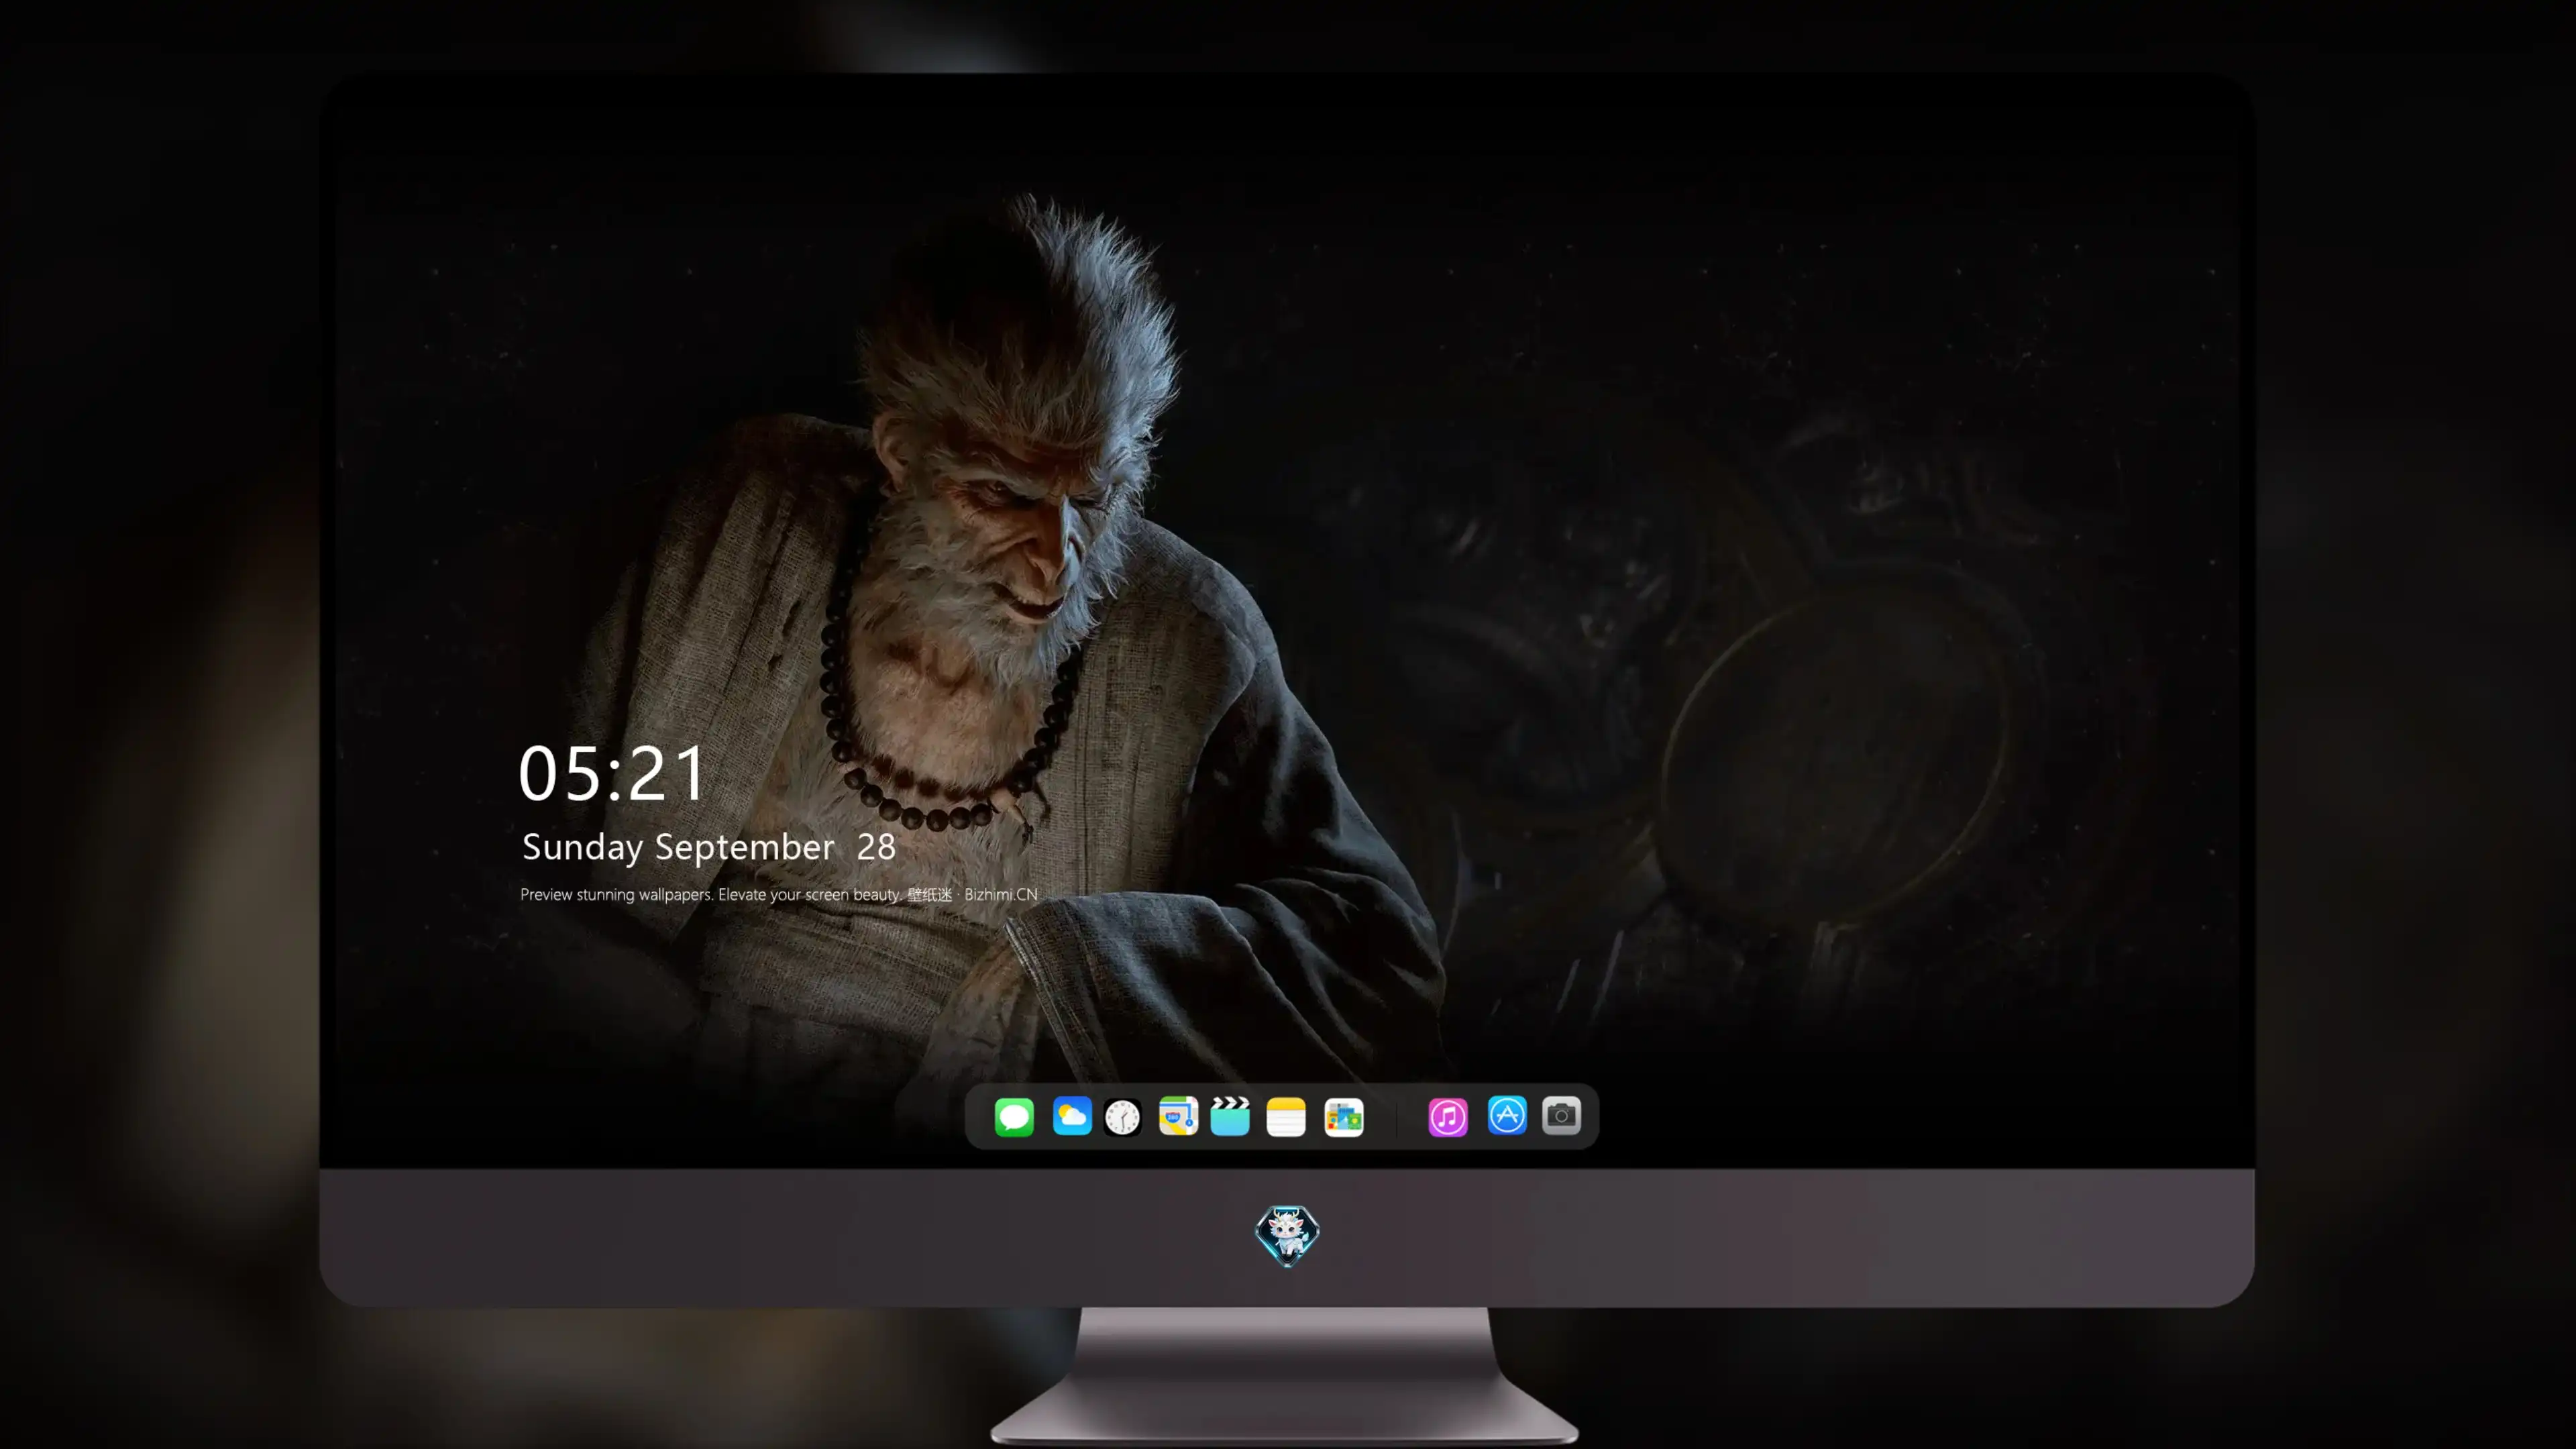Select the Sunday September 28 date text

click(x=708, y=847)
